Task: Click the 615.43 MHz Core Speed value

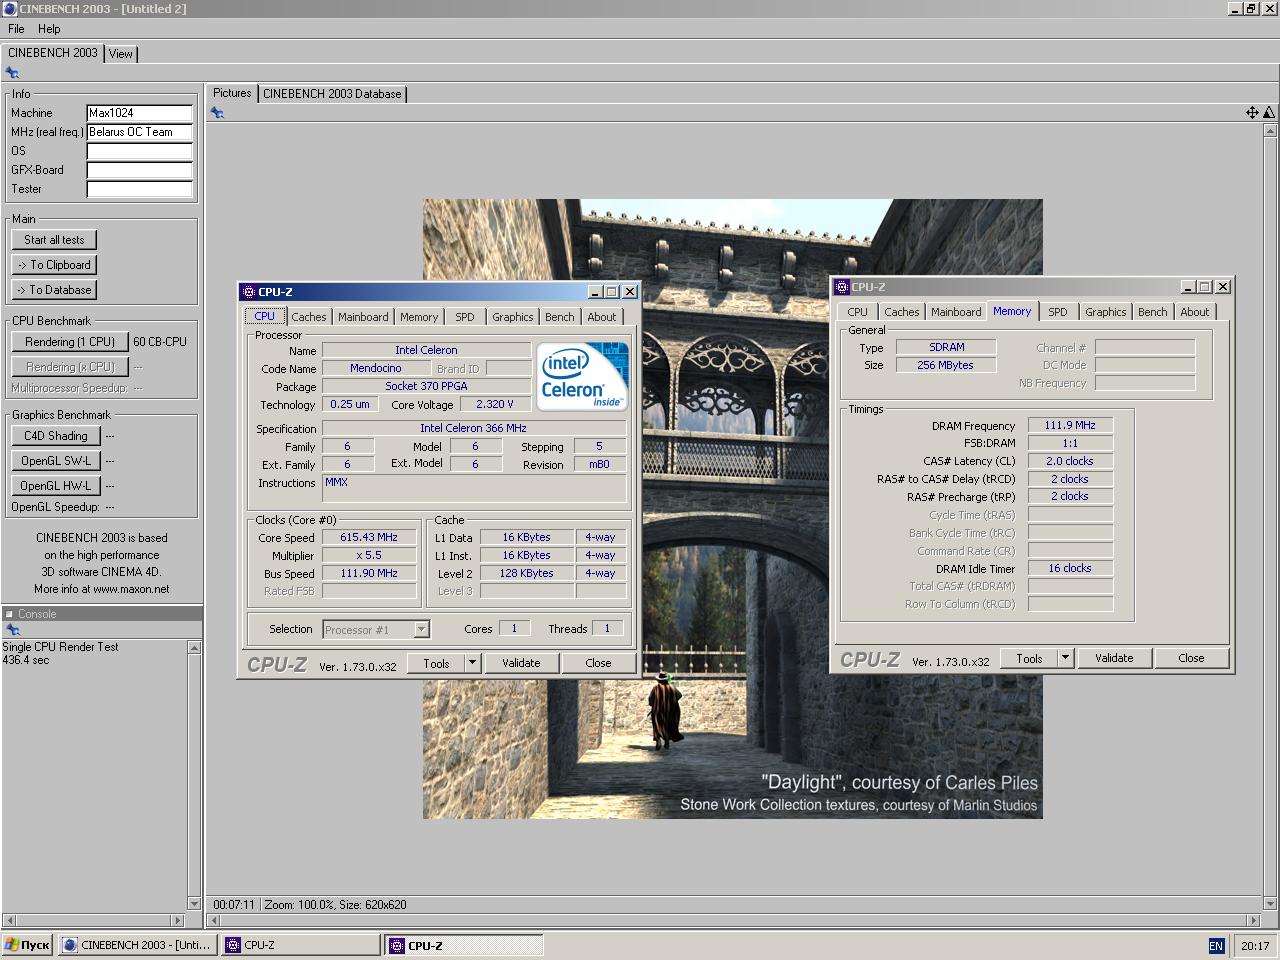Action: tap(369, 537)
